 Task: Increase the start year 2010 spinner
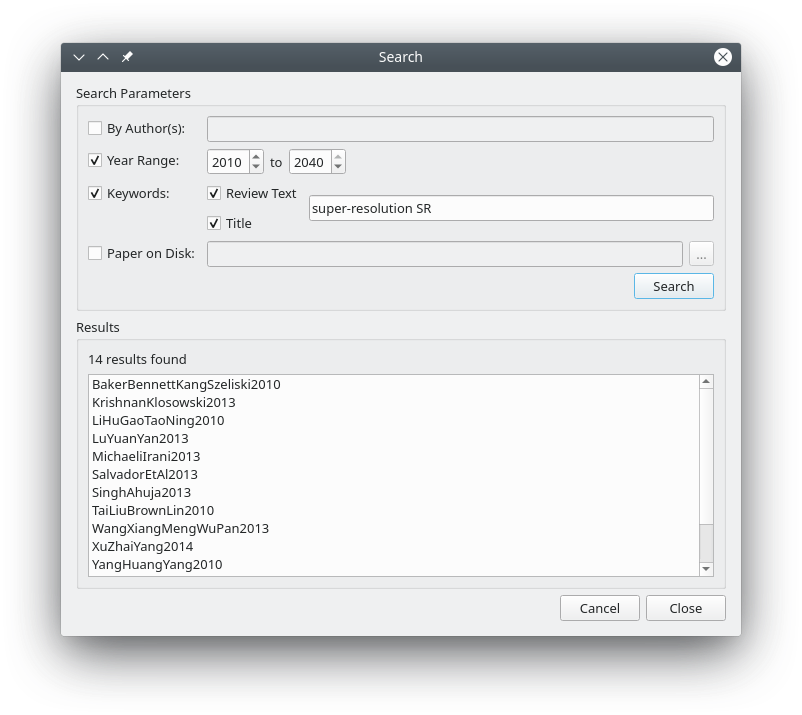(x=256, y=156)
